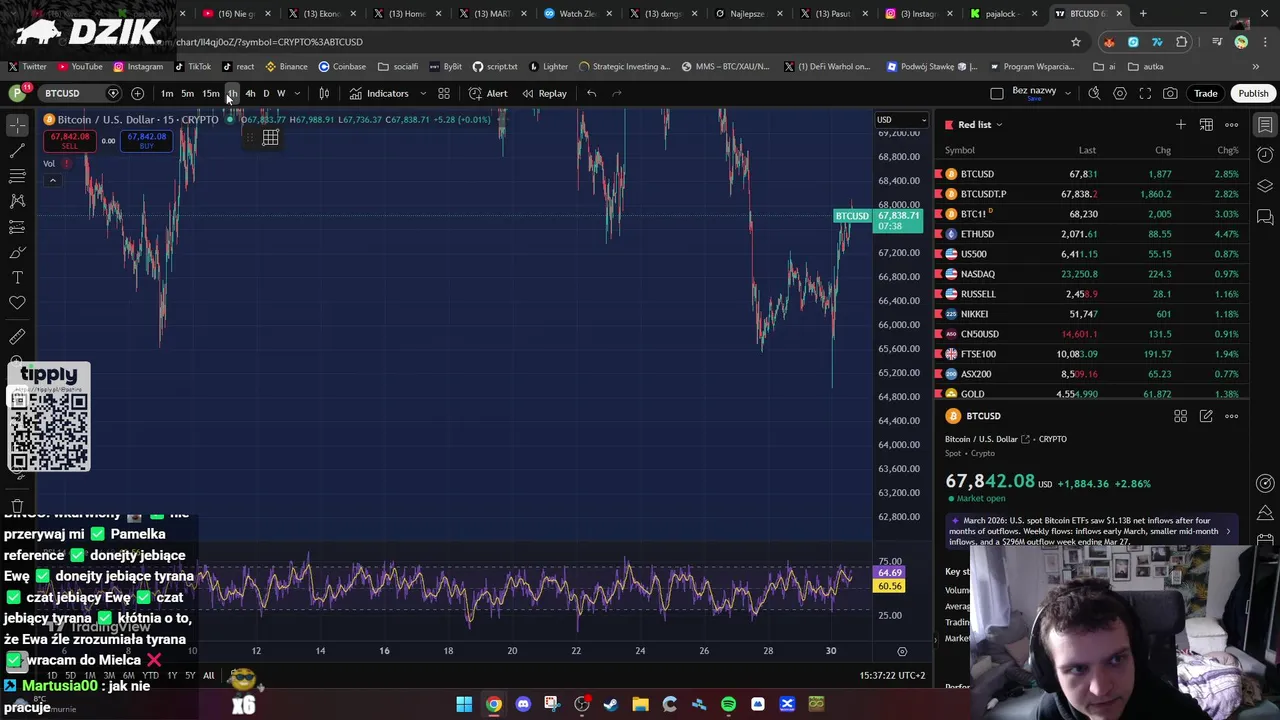Switch to the Watch Zle browser tab
This screenshot has height=720, width=1280.
[578, 14]
